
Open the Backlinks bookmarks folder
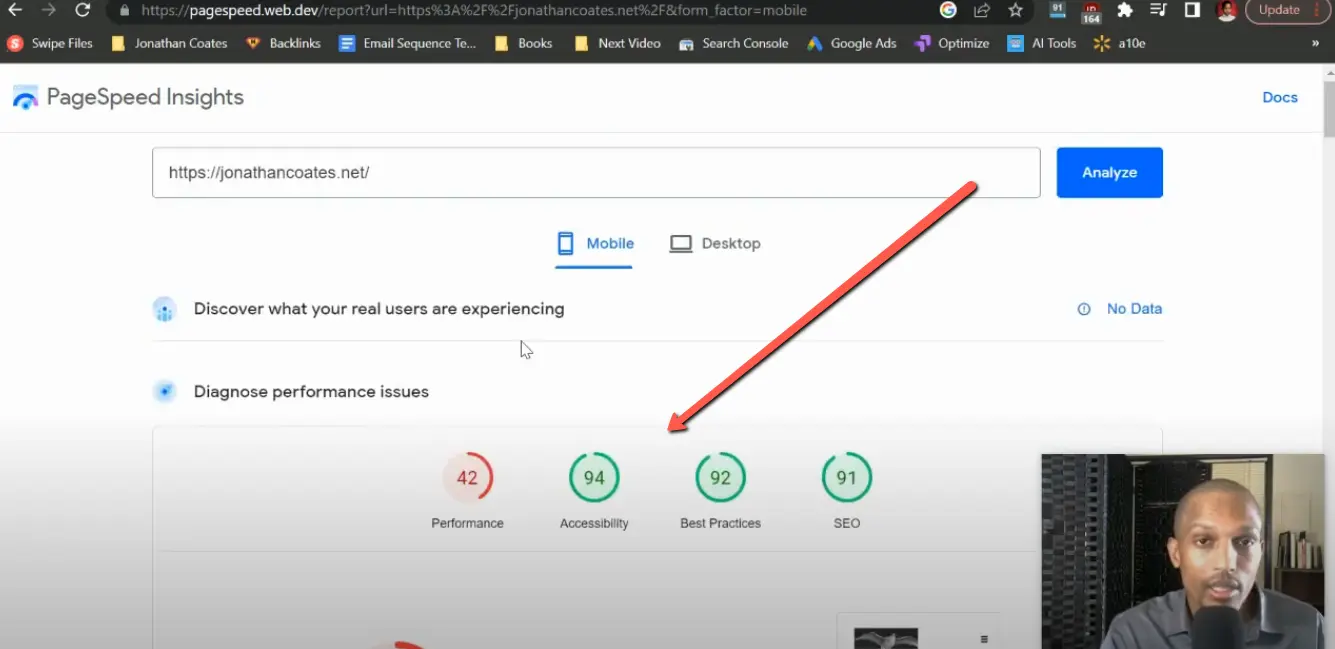tap(283, 43)
